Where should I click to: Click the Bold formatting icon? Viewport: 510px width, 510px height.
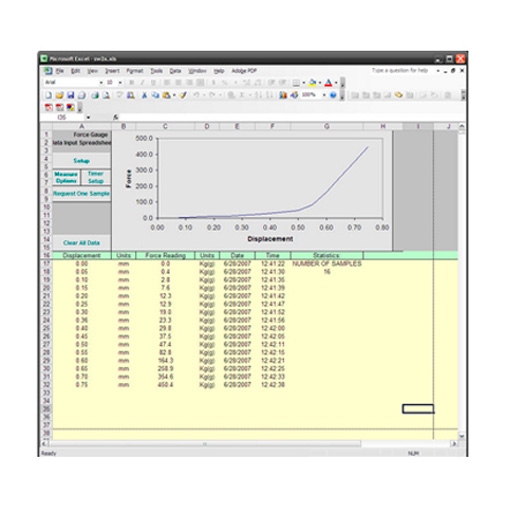(x=132, y=82)
